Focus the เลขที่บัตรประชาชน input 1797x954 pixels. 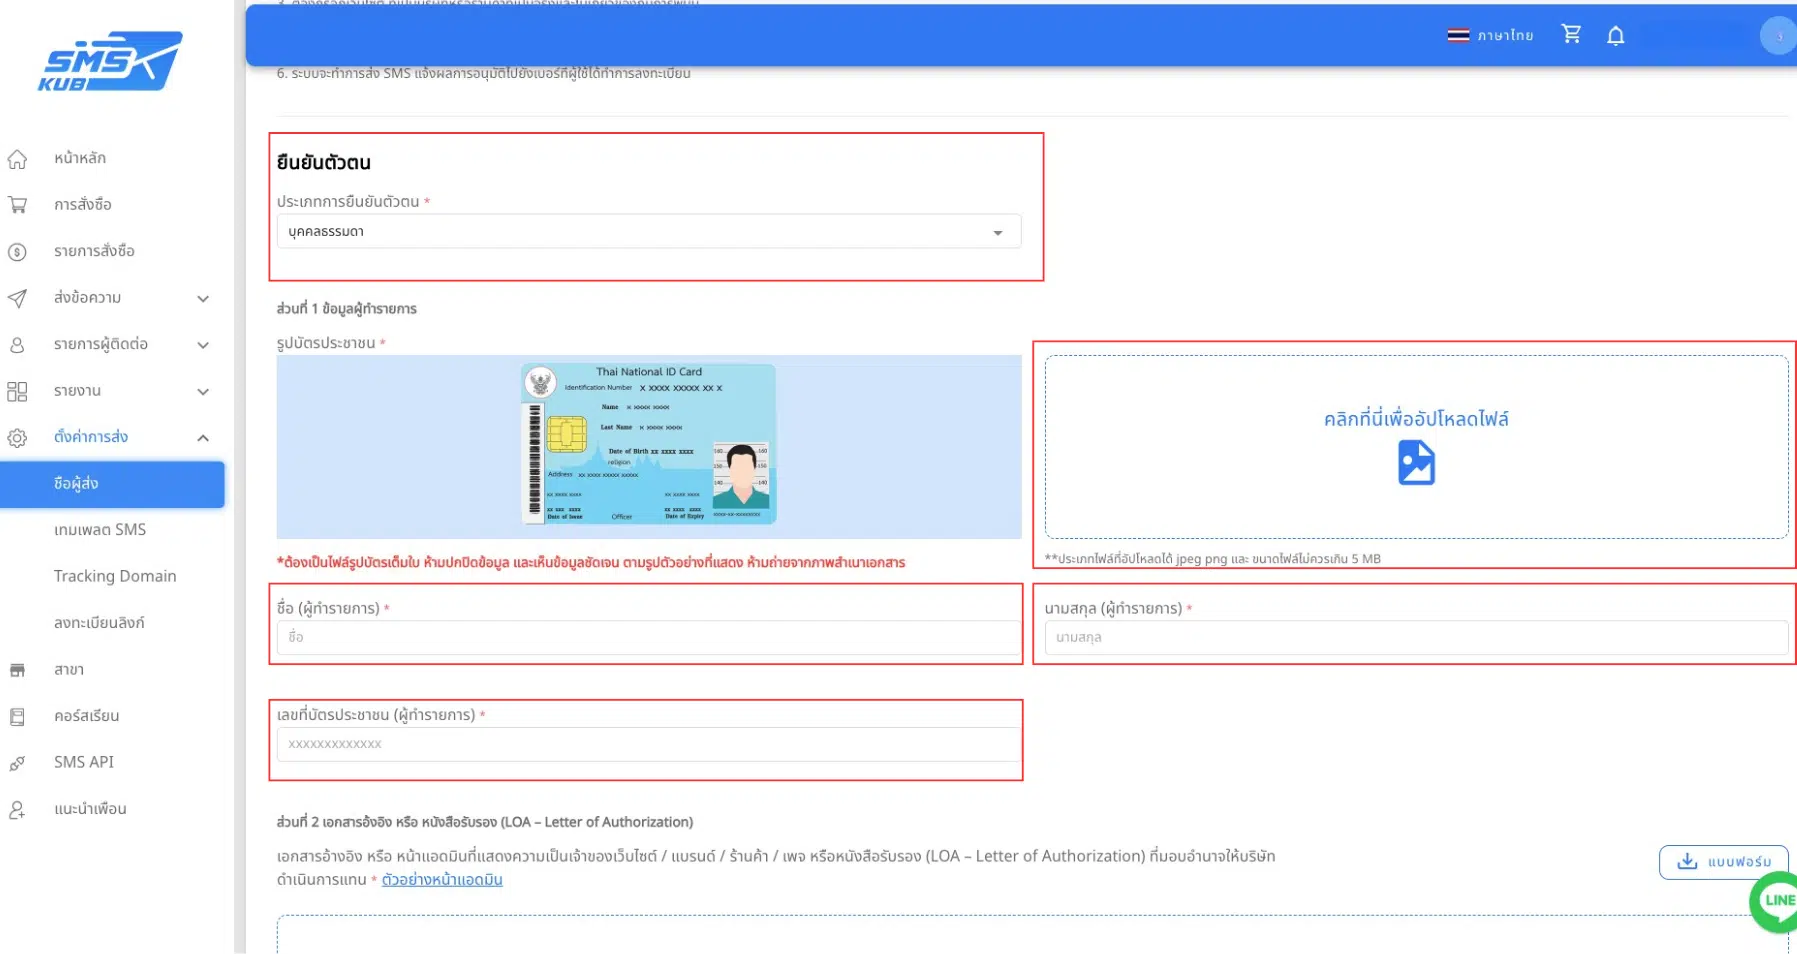(x=649, y=745)
